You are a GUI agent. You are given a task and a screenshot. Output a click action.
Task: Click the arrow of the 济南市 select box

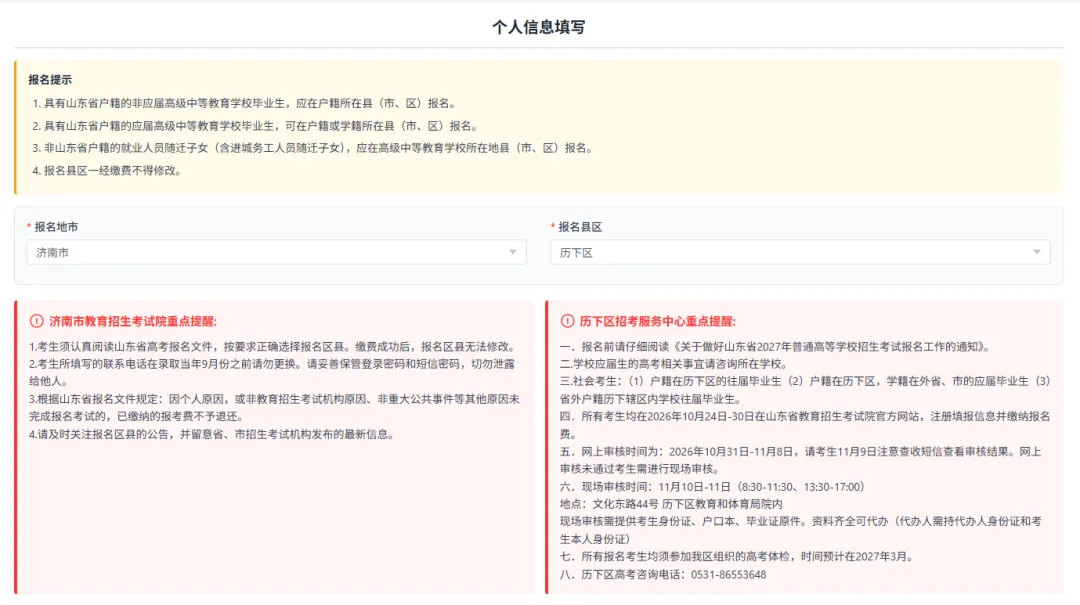tap(512, 252)
